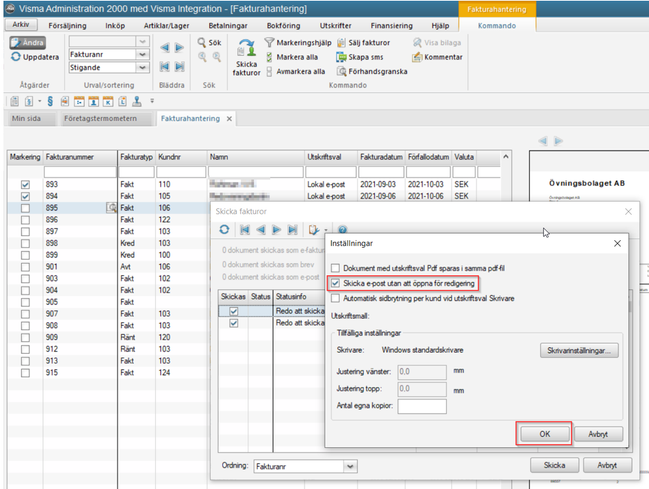Viewport: 649px width, 489px height.
Task: Click Avbryt in Skicka fakturor dialog
Action: (607, 465)
